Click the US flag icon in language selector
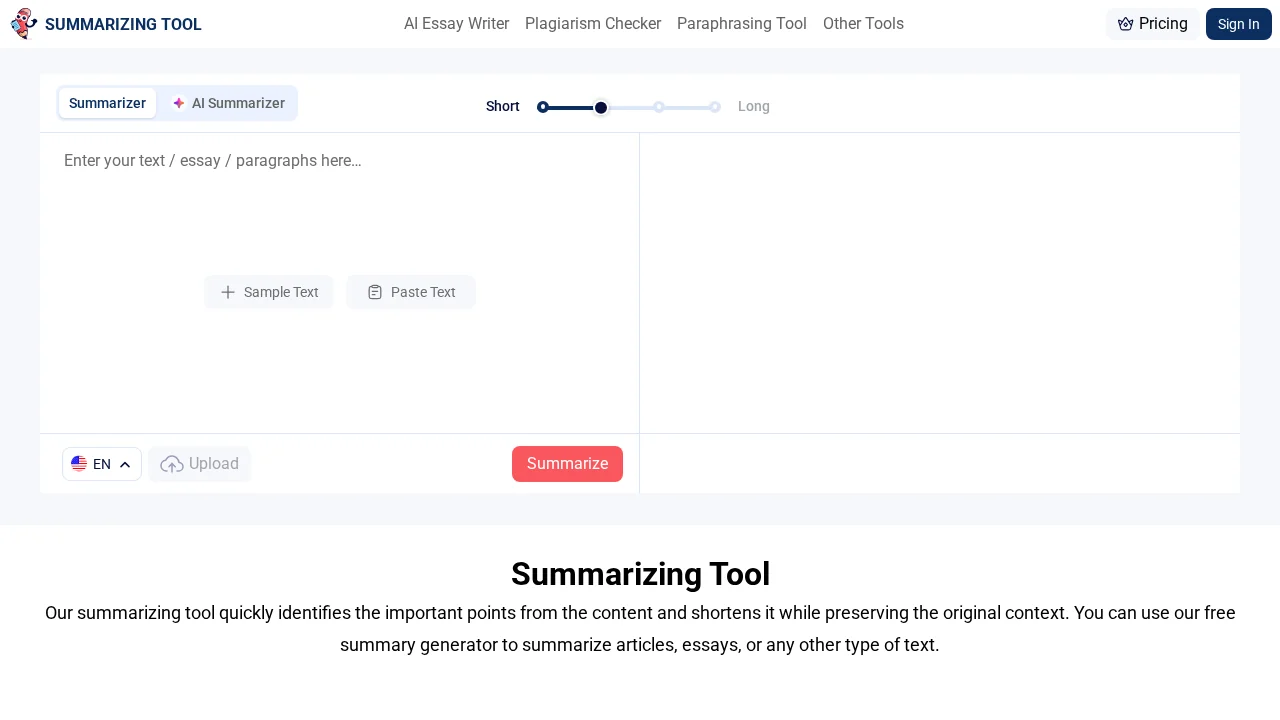This screenshot has width=1280, height=720. pyautogui.click(x=79, y=463)
